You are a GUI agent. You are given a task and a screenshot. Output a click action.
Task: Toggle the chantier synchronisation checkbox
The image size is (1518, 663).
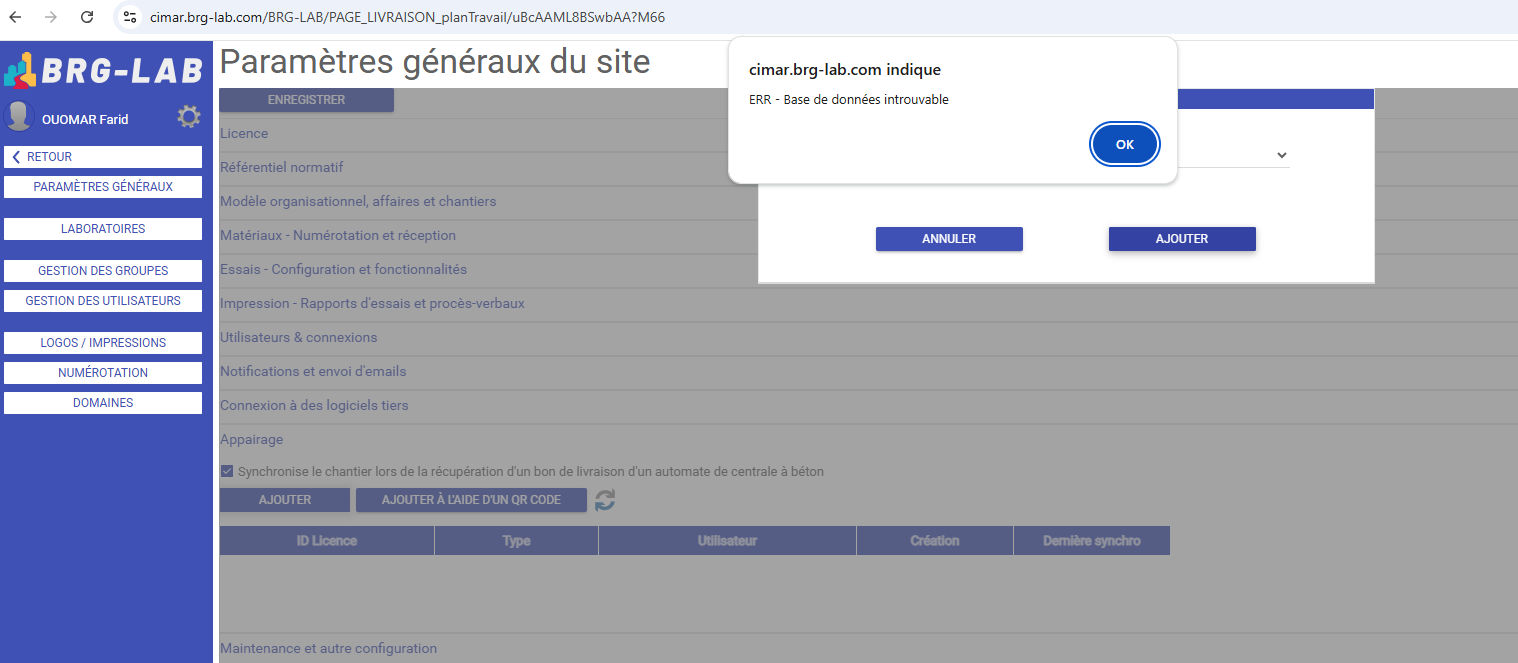pyautogui.click(x=227, y=471)
